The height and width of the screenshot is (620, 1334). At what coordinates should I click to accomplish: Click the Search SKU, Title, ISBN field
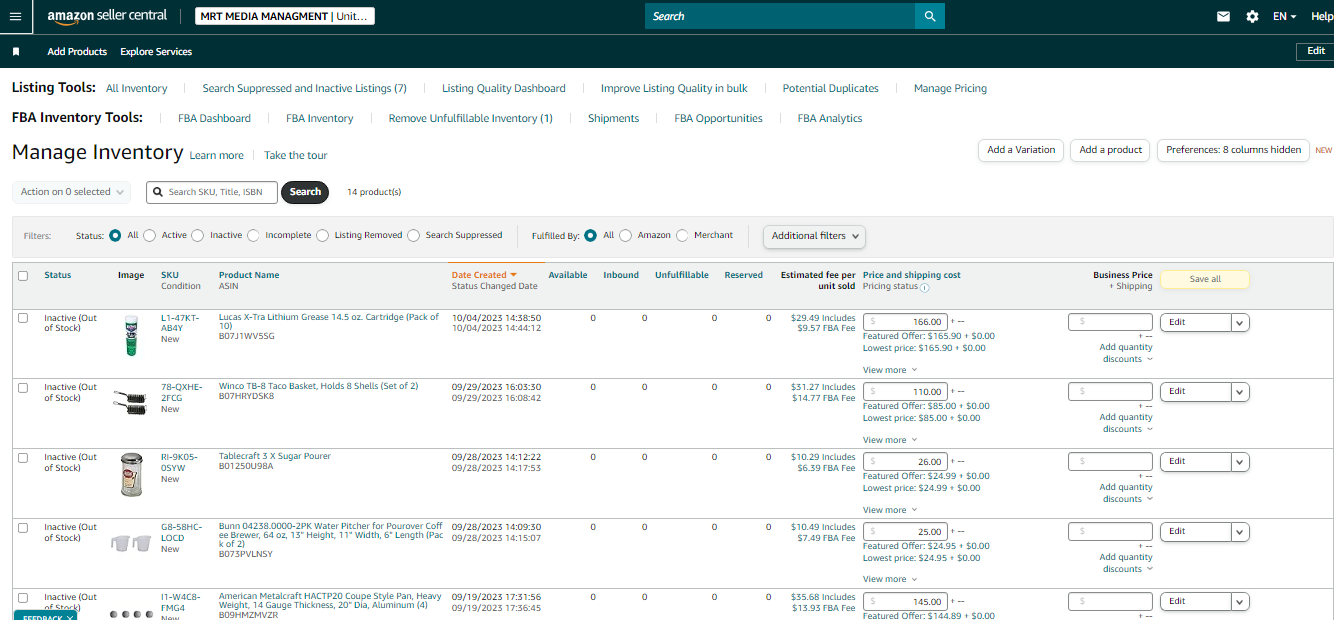[212, 192]
